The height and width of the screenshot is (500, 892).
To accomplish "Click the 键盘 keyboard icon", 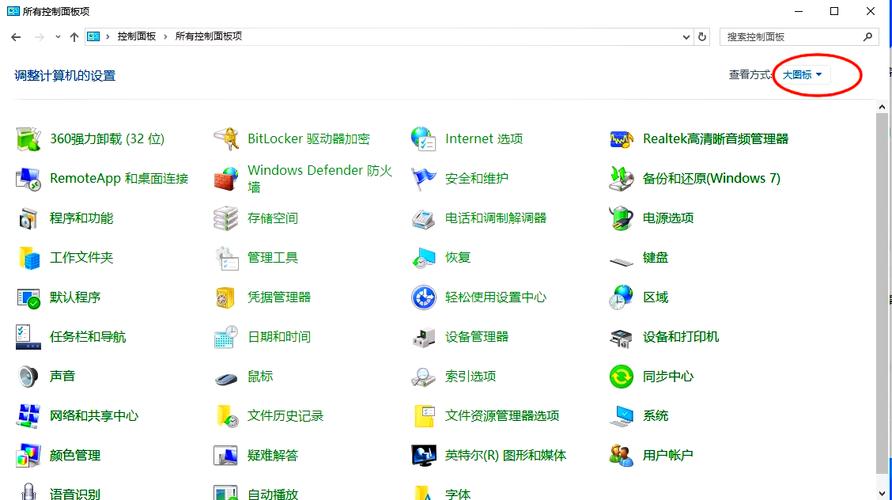I will 621,261.
